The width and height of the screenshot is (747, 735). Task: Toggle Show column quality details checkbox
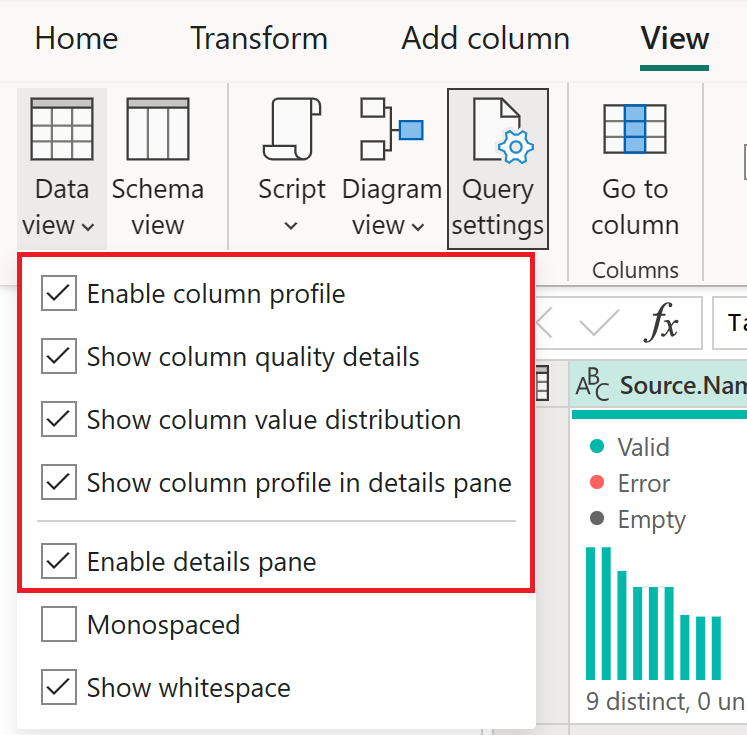pos(59,357)
